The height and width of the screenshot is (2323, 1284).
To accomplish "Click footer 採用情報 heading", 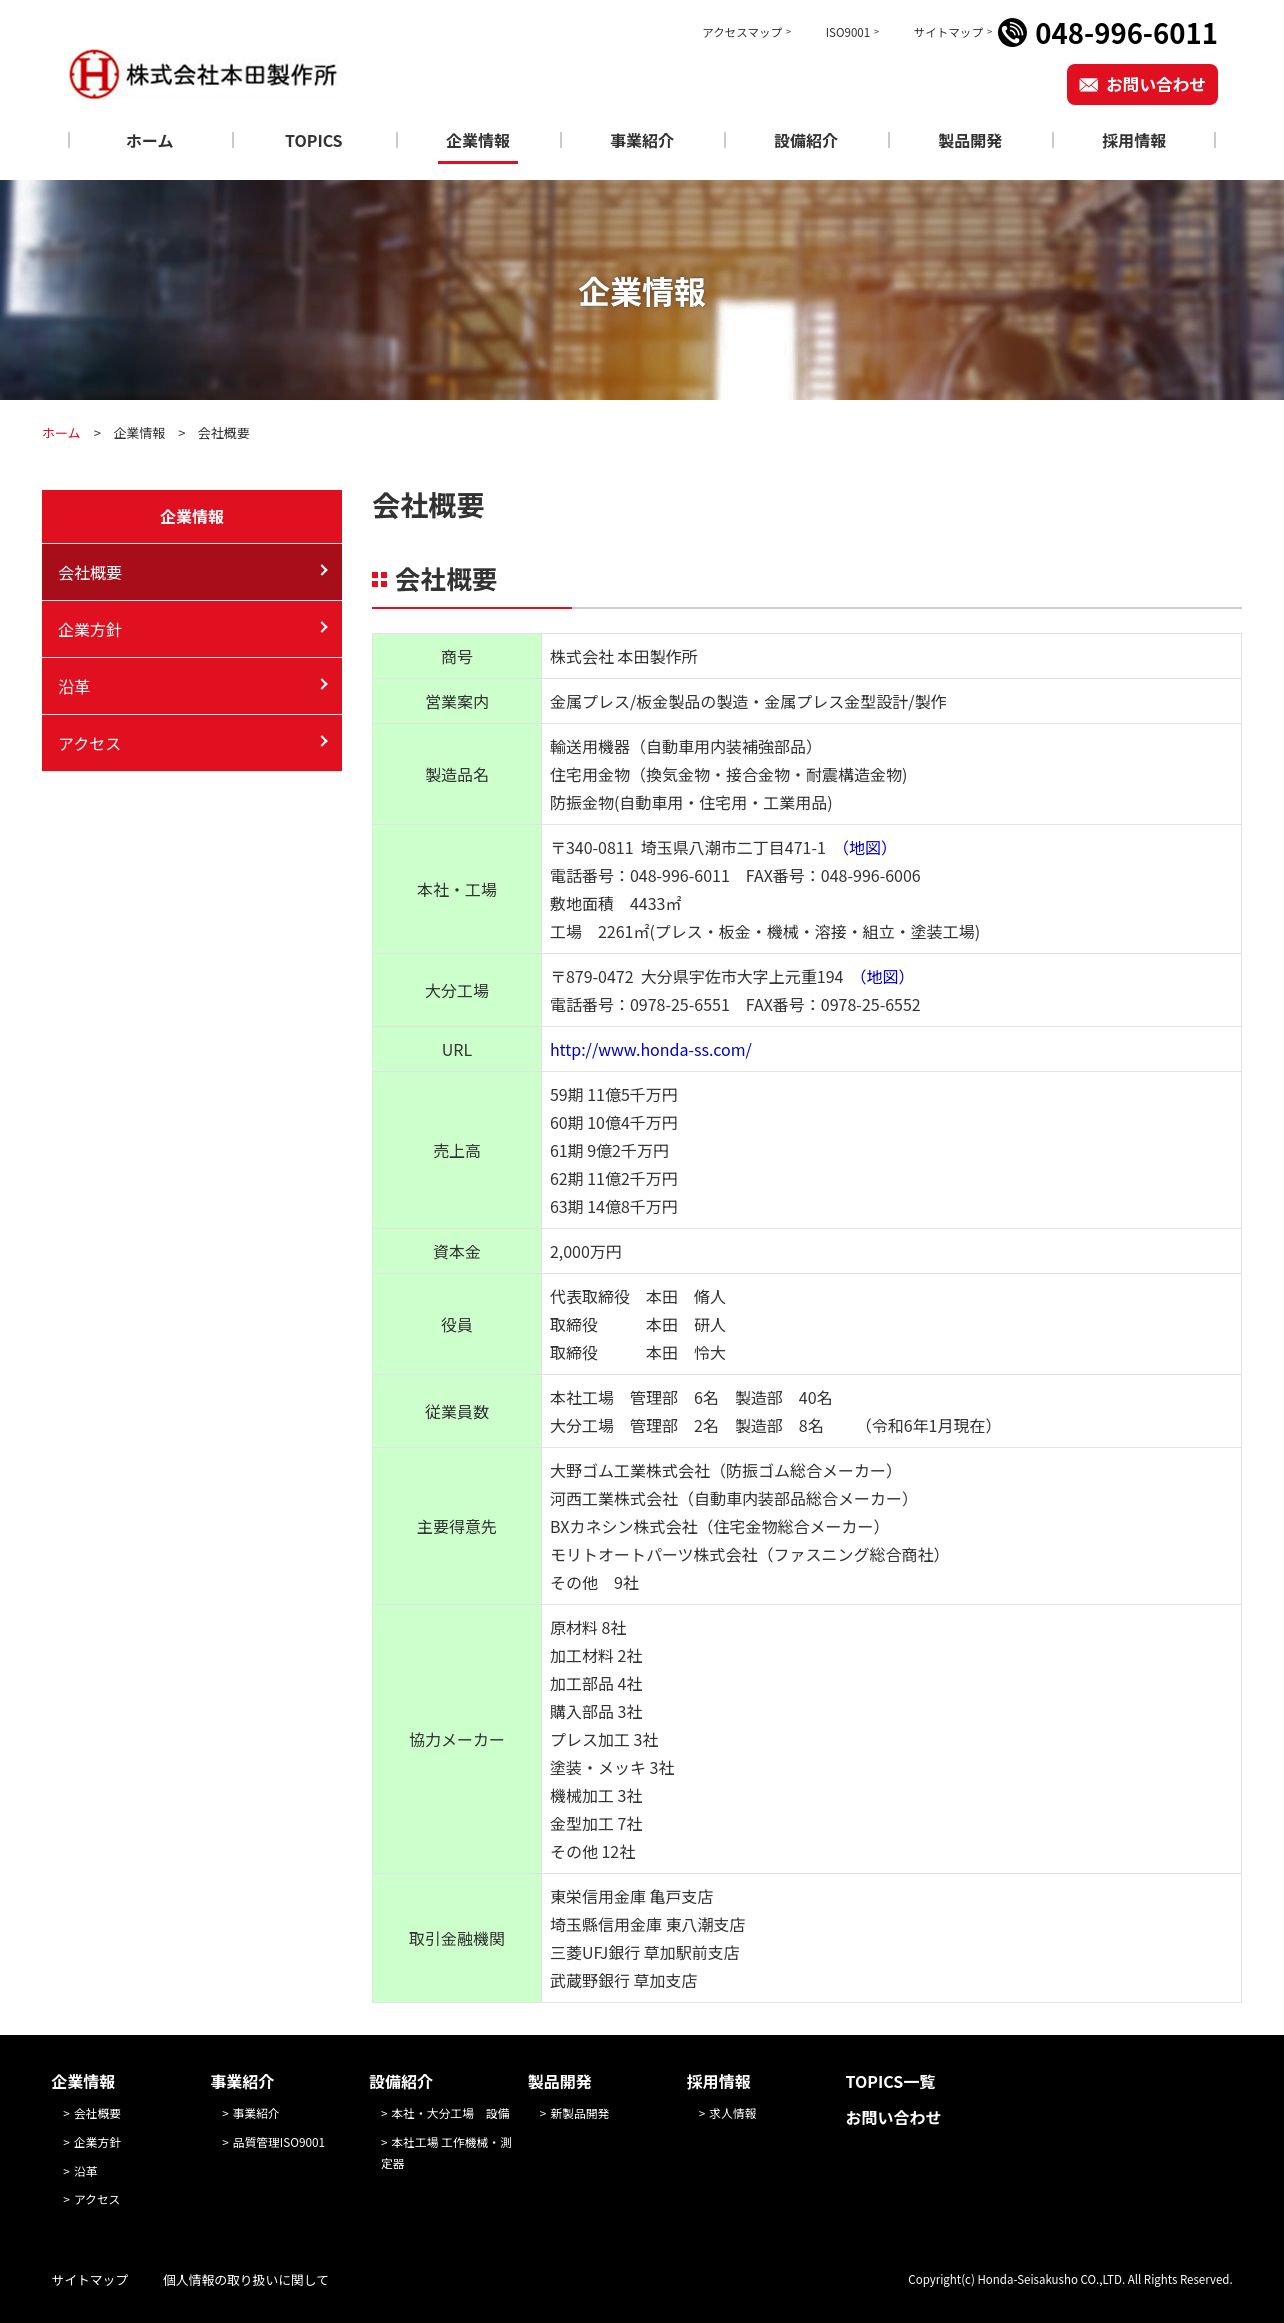I will 719,2082.
